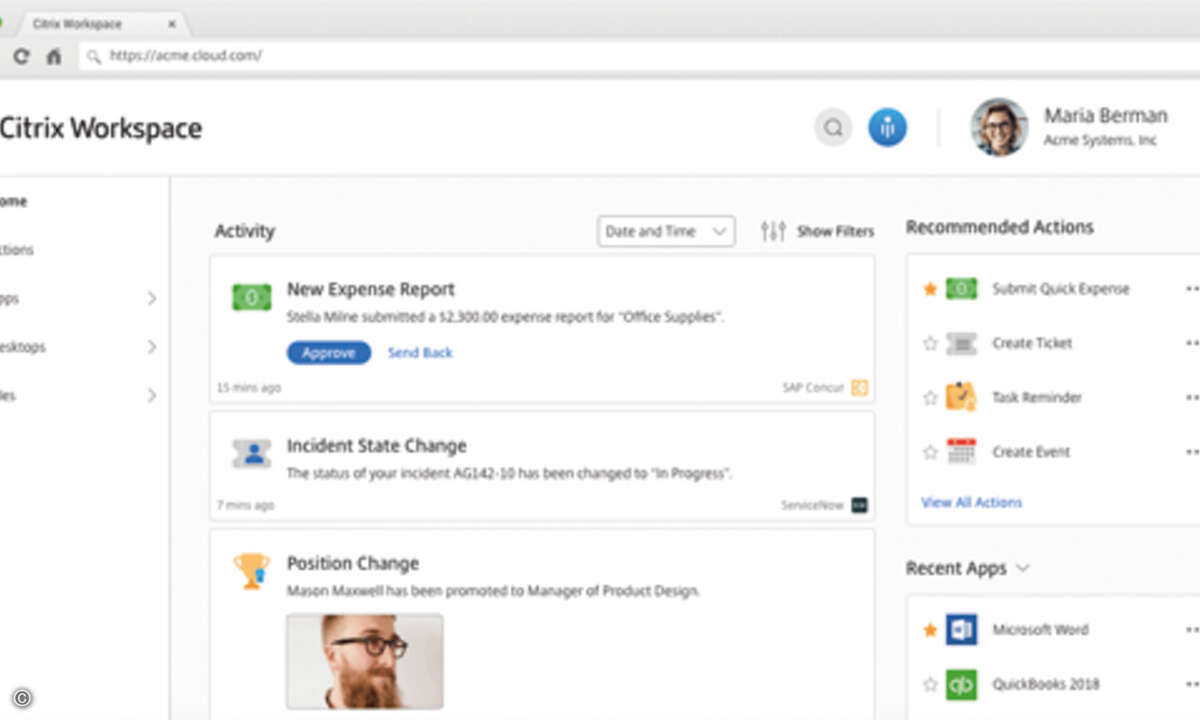Click the "QuickBooks 2018" app name
The image size is (1200, 720).
point(1046,684)
